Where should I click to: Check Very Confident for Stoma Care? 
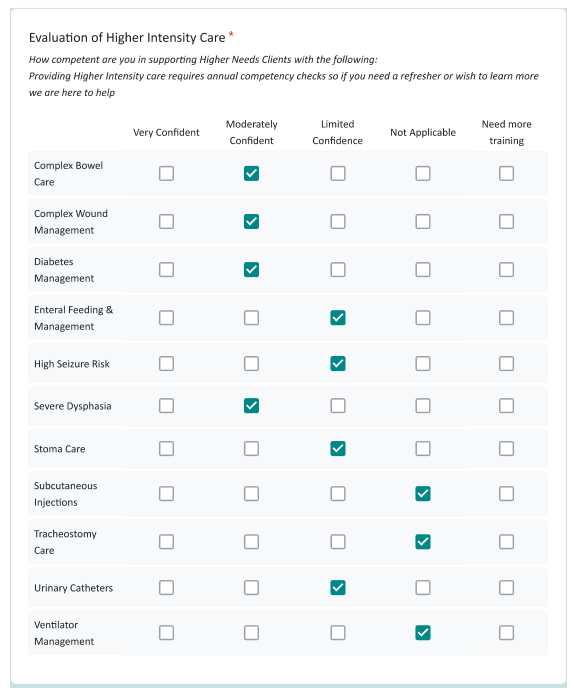pyautogui.click(x=166, y=448)
